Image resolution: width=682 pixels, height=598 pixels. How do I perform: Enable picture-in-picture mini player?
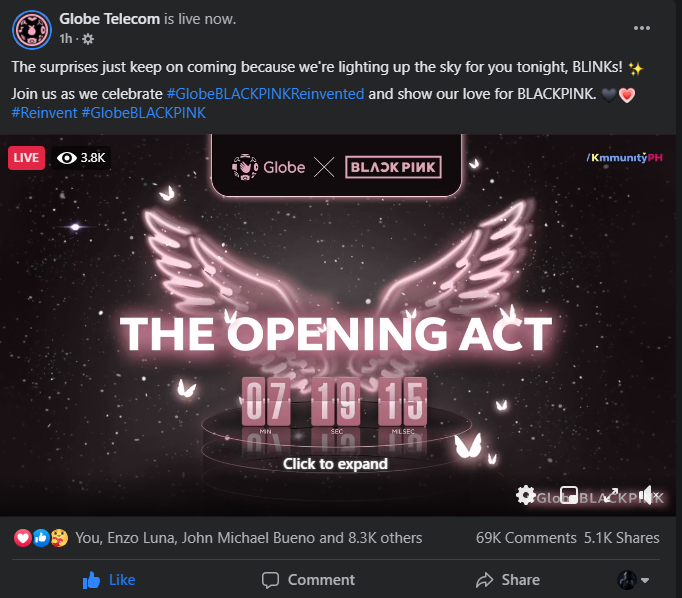(x=568, y=495)
